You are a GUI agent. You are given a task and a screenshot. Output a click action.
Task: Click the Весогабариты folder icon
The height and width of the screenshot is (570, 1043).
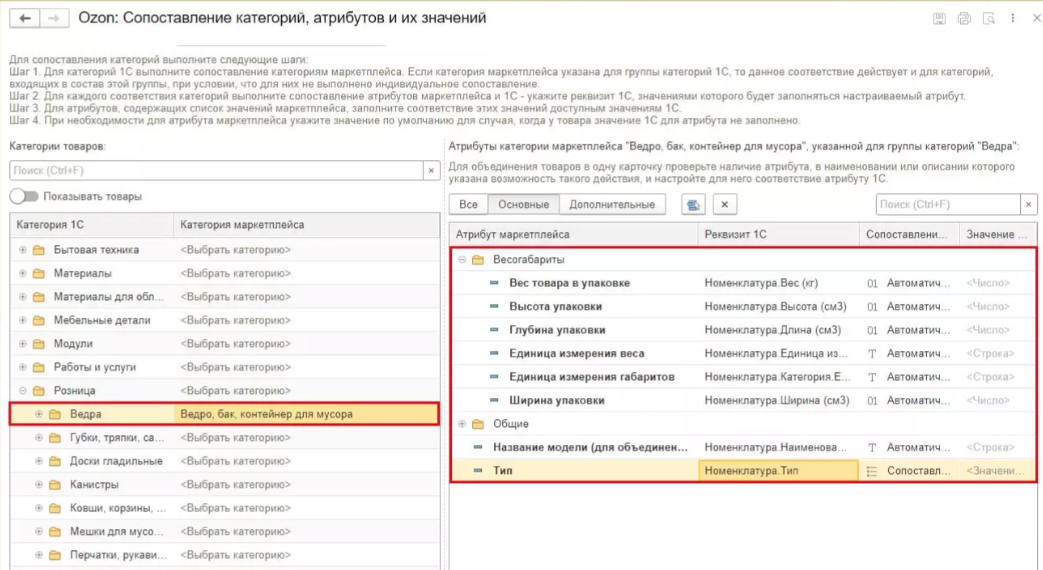[478, 259]
